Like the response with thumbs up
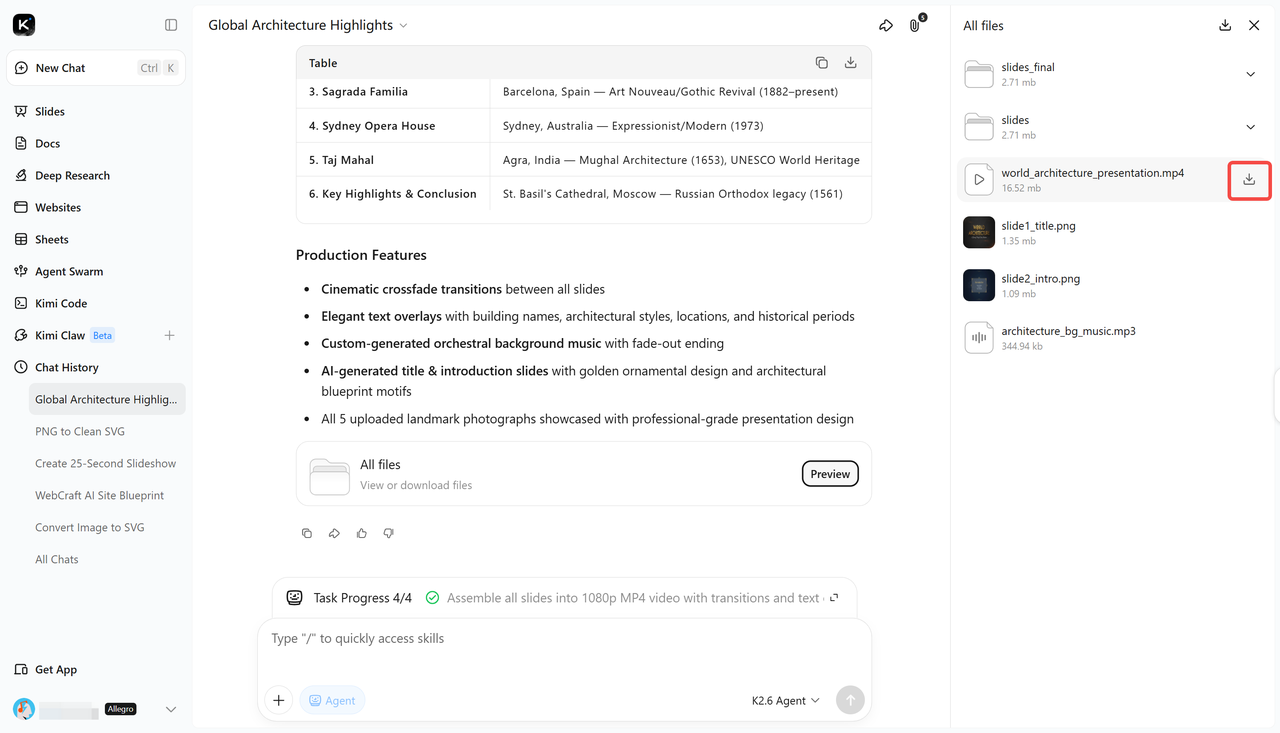This screenshot has height=733, width=1280. point(362,533)
